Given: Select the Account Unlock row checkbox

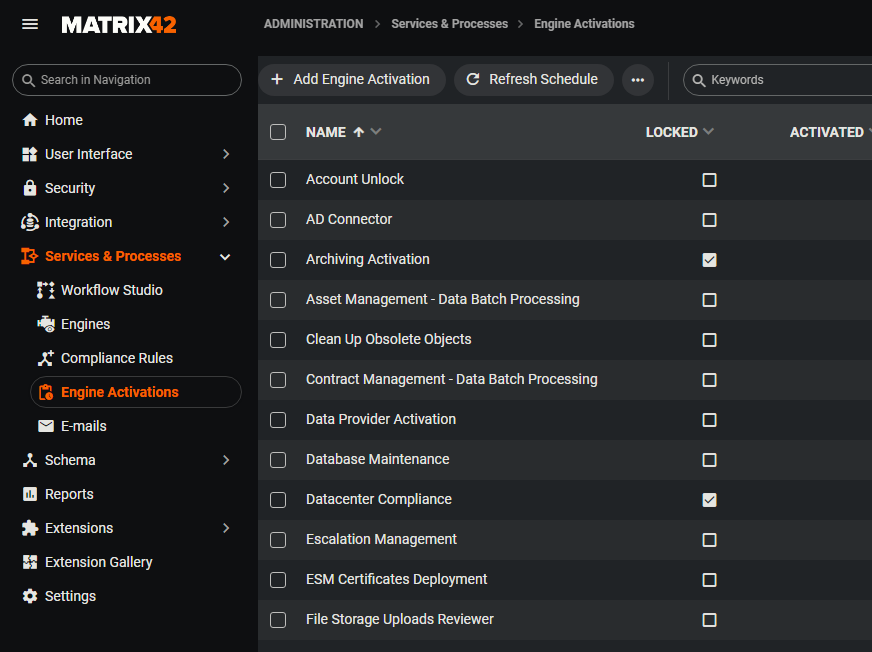Looking at the screenshot, I should [x=278, y=180].
